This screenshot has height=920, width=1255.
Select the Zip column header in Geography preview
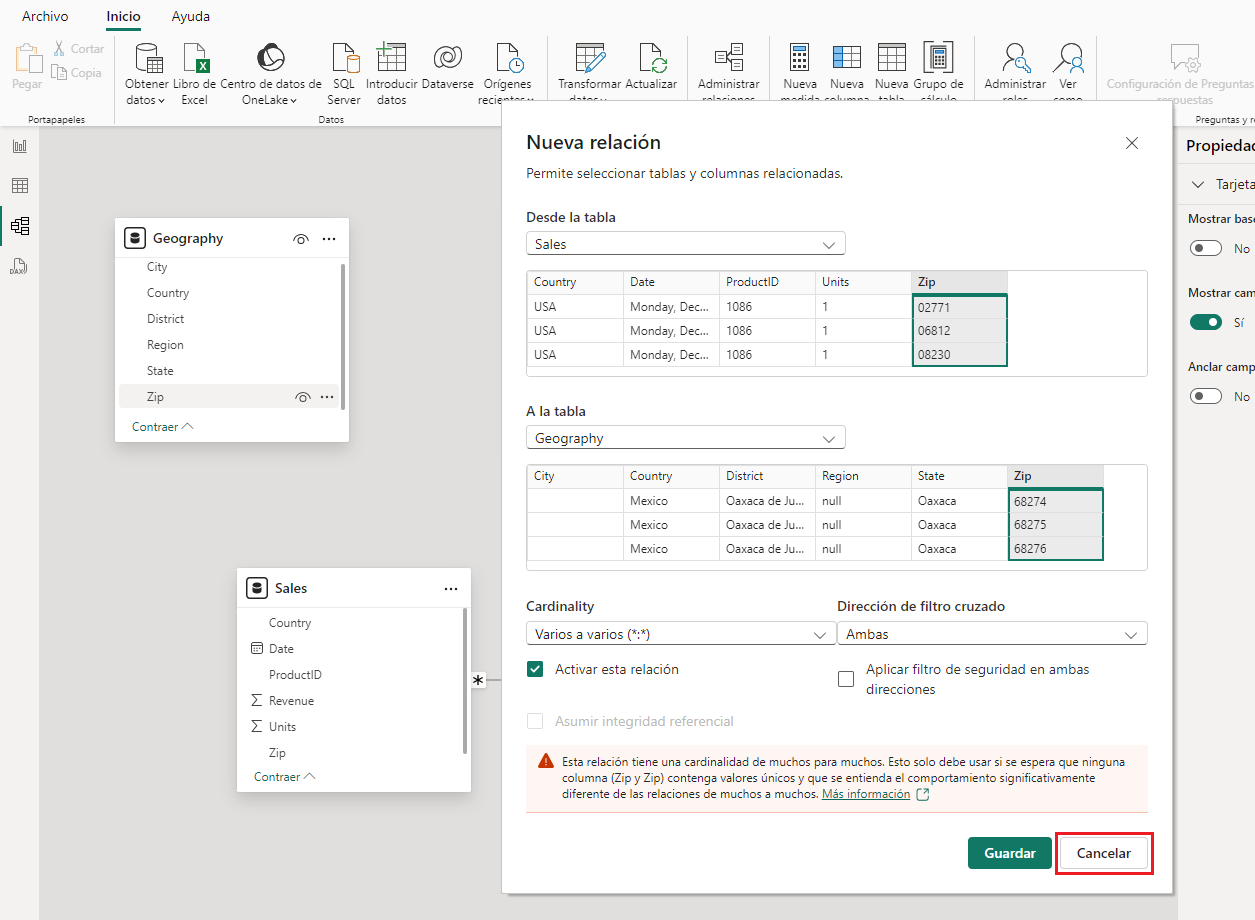pos(1054,476)
